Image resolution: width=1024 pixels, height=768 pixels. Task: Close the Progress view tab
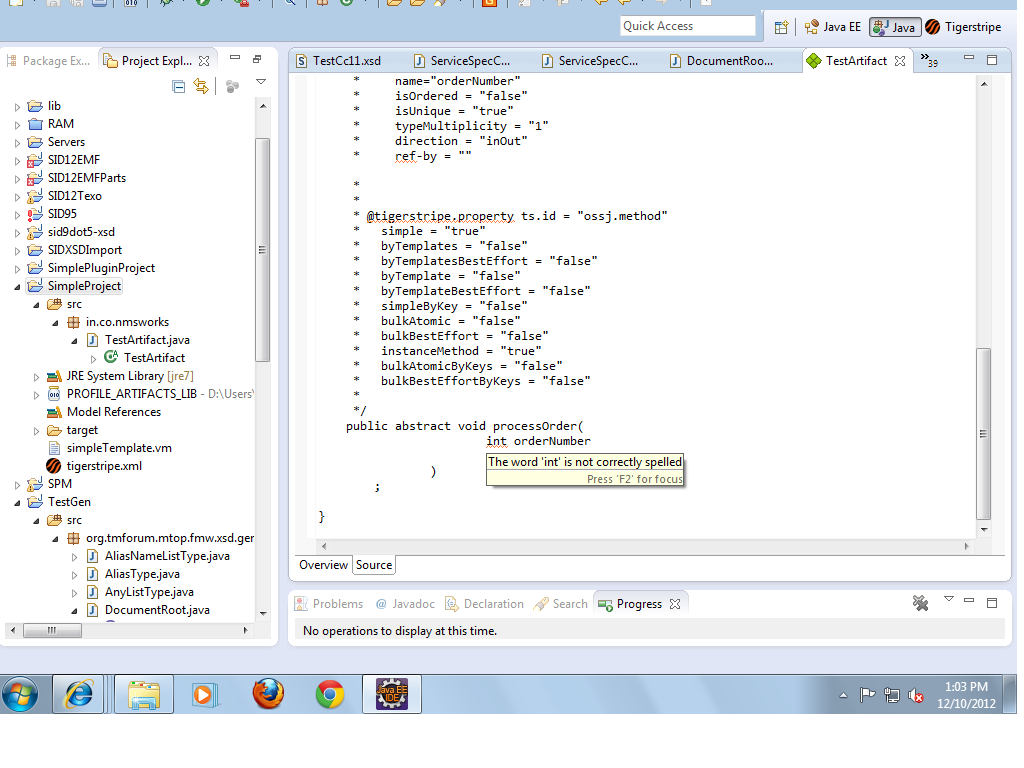pyautogui.click(x=675, y=604)
